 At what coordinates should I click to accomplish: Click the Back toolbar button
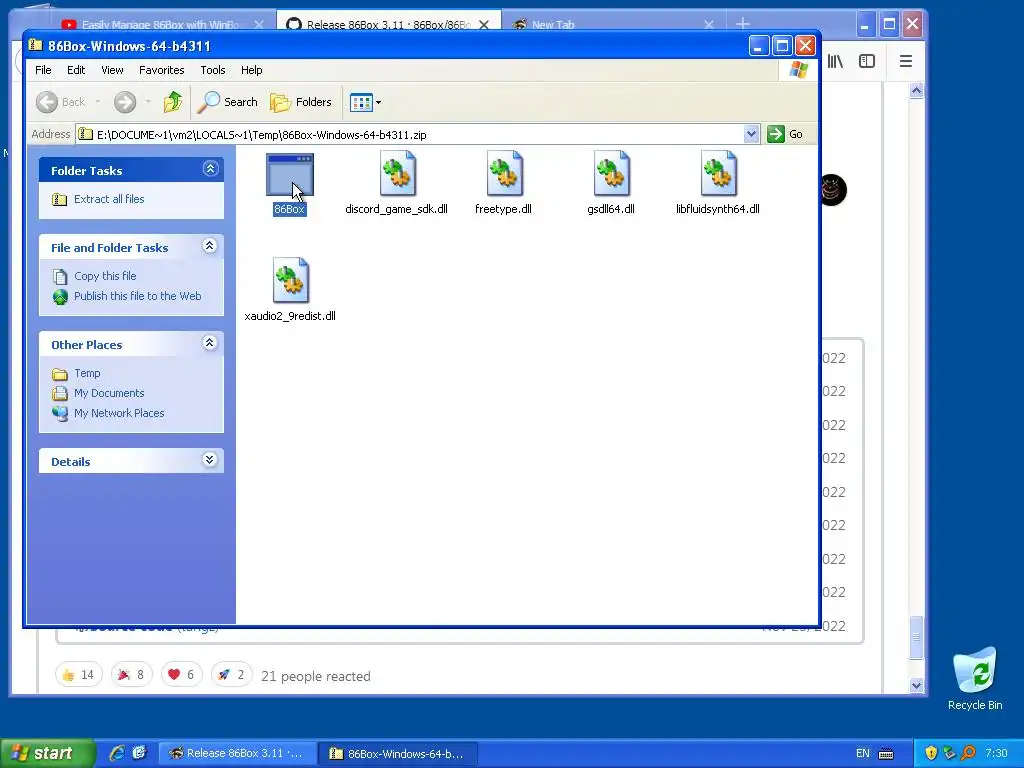point(61,102)
